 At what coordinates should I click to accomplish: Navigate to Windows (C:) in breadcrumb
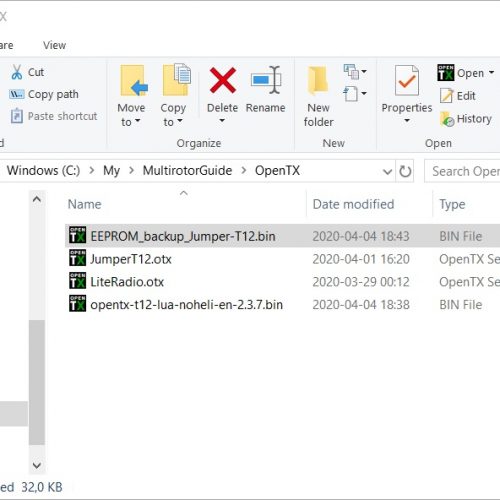[43, 171]
